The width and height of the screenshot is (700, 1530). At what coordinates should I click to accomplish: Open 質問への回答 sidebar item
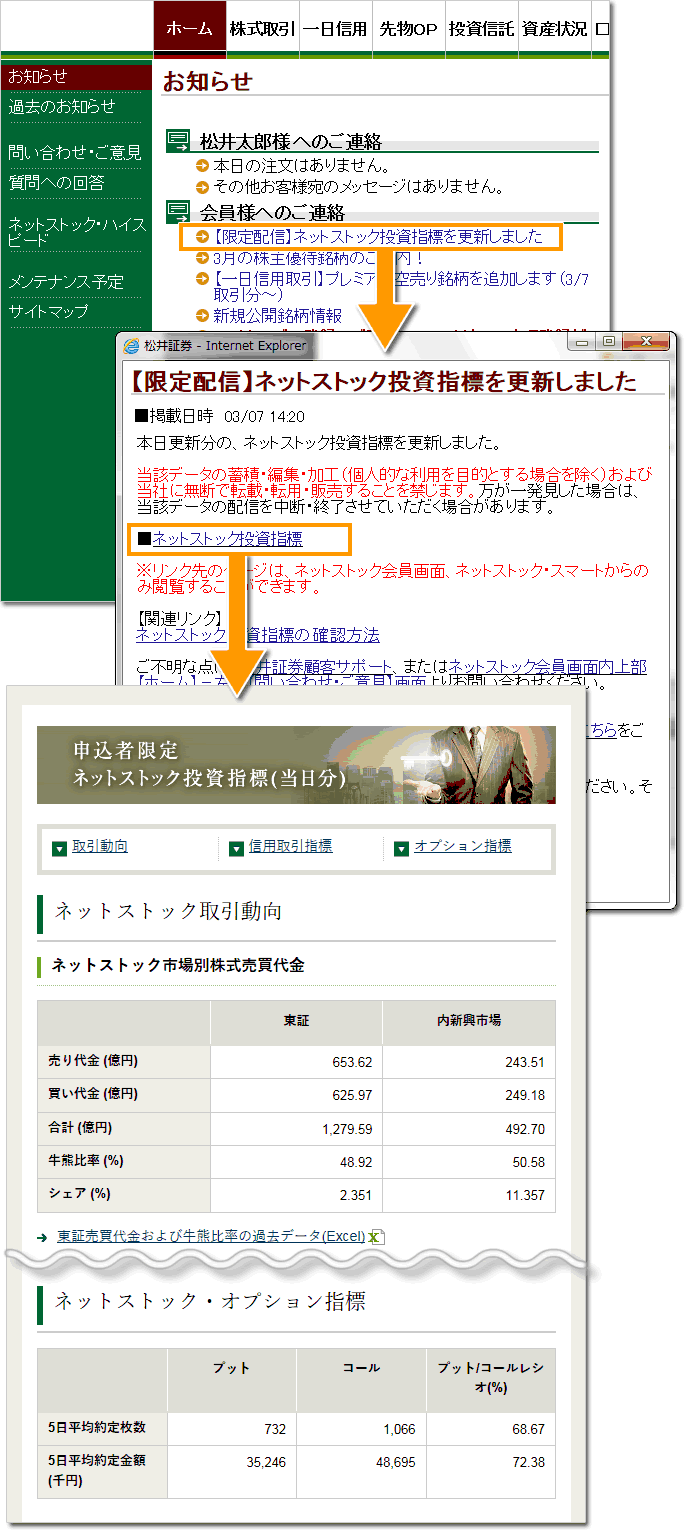pos(56,182)
